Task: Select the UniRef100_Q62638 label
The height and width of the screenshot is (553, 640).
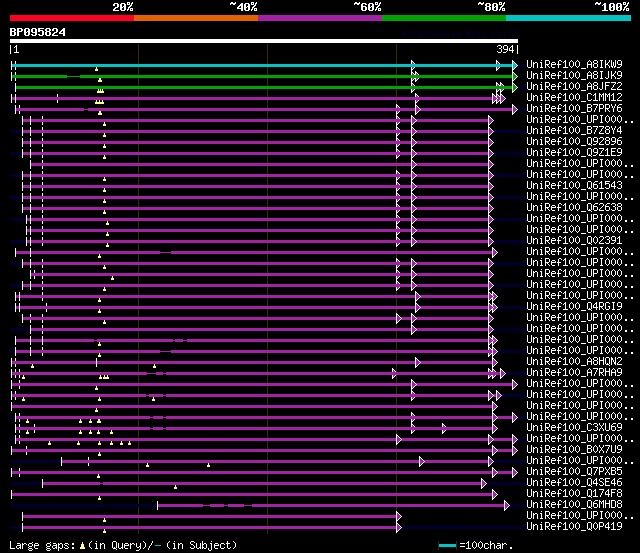Action: click(x=574, y=207)
